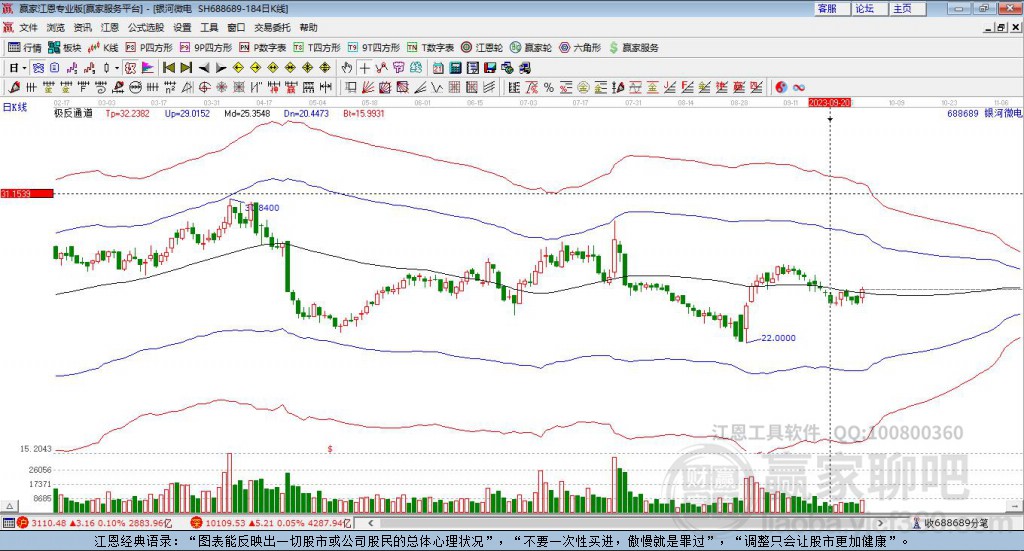The width and height of the screenshot is (1024, 551).
Task: Open the 设置 menu
Action: [182, 27]
